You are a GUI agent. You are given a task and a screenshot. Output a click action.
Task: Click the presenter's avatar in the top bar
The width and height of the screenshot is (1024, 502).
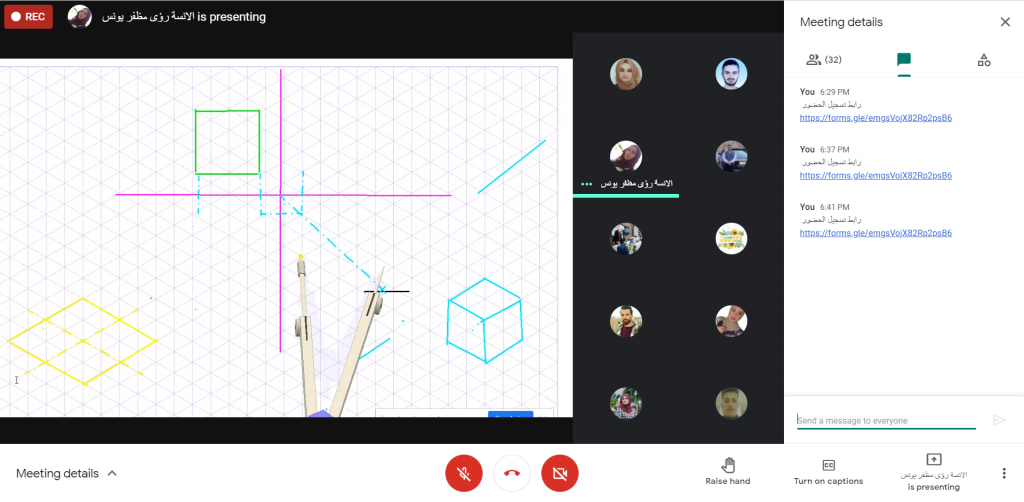pos(80,17)
